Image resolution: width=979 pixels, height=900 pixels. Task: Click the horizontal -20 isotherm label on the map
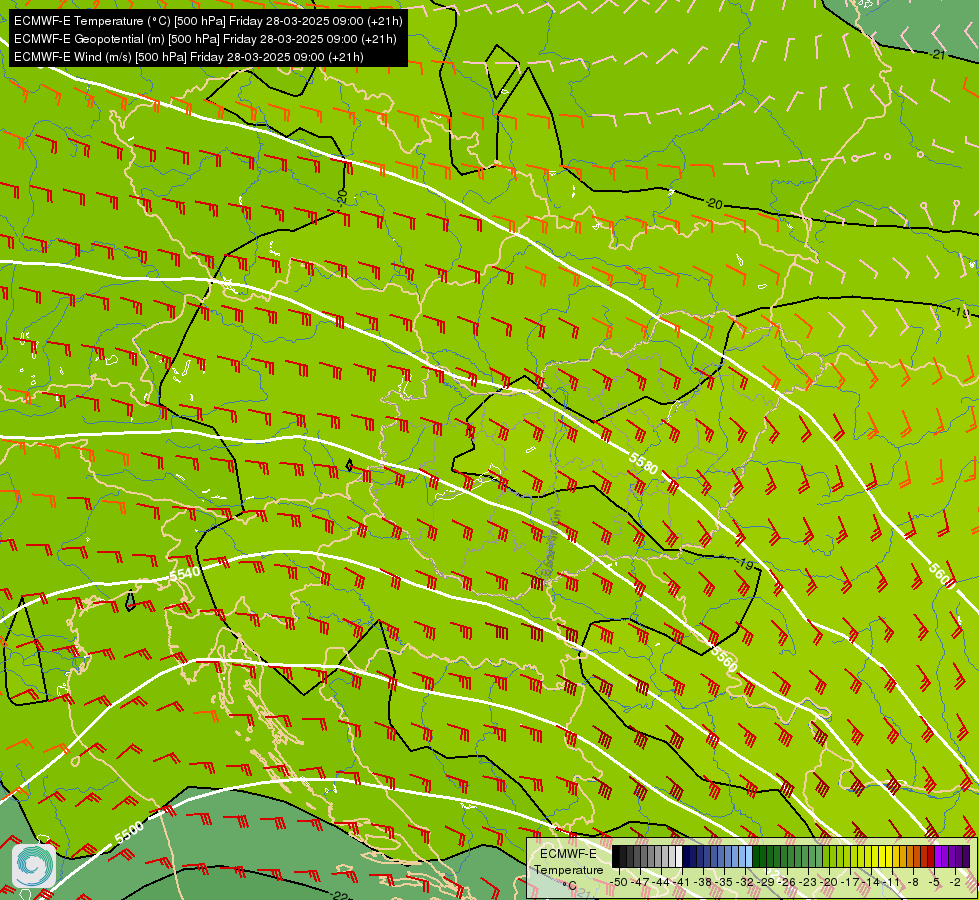[714, 204]
